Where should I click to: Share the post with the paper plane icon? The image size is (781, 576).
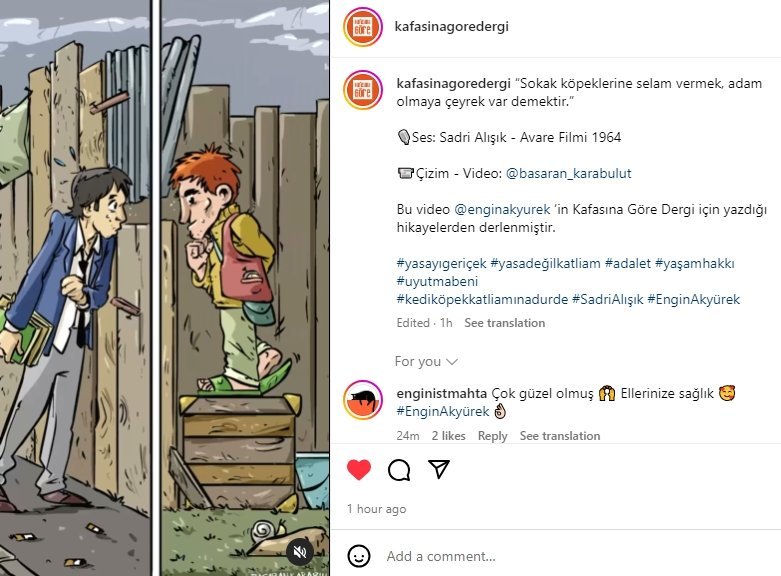click(439, 469)
